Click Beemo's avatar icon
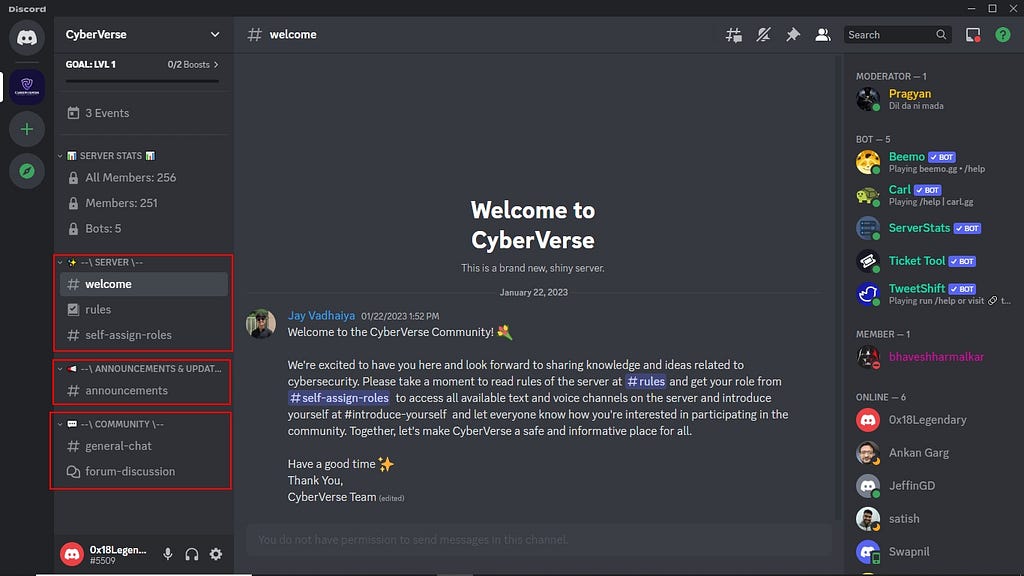 pos(868,162)
